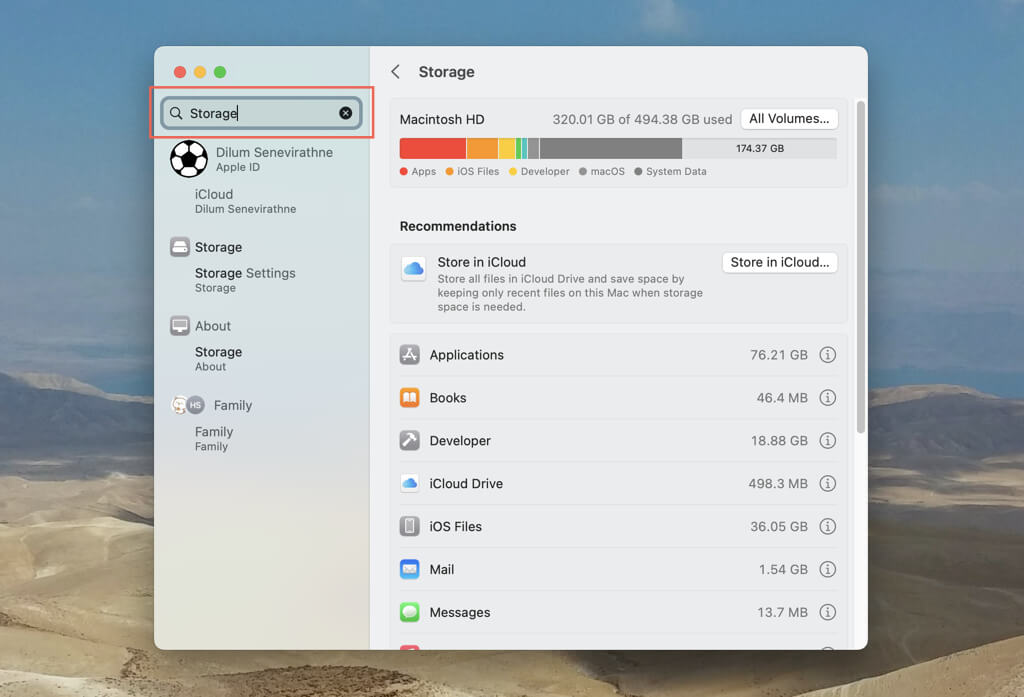
Task: Click the Apps legend label
Action: [424, 171]
